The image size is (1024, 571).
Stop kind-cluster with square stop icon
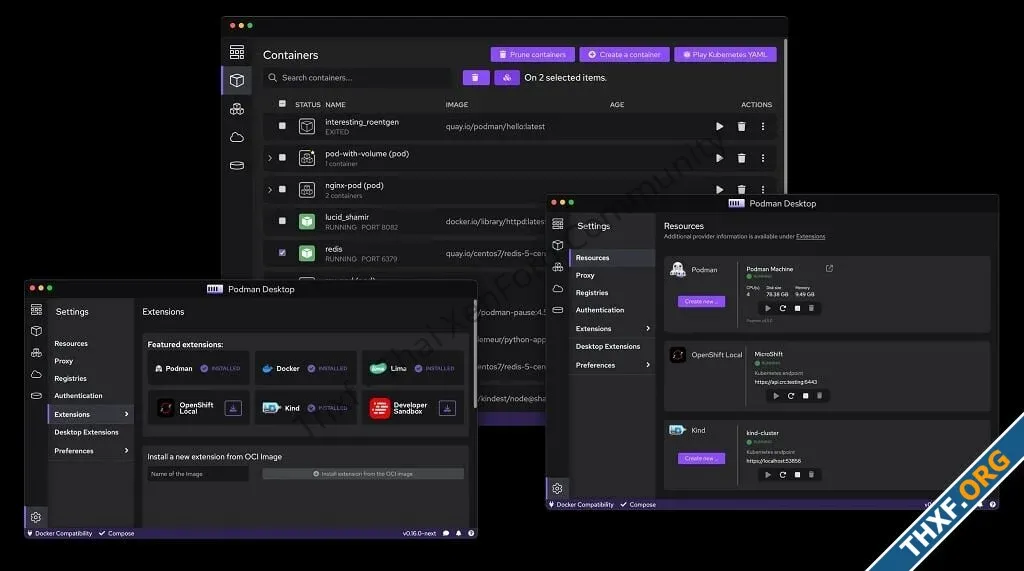click(797, 475)
